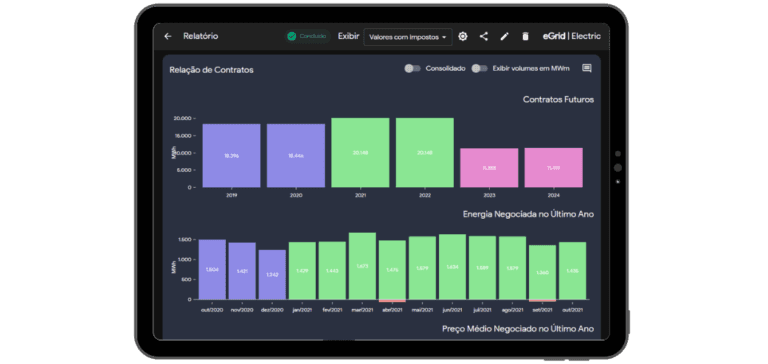Click the Concluído status badge
Viewport: 768px width, 364px height.
[308, 36]
